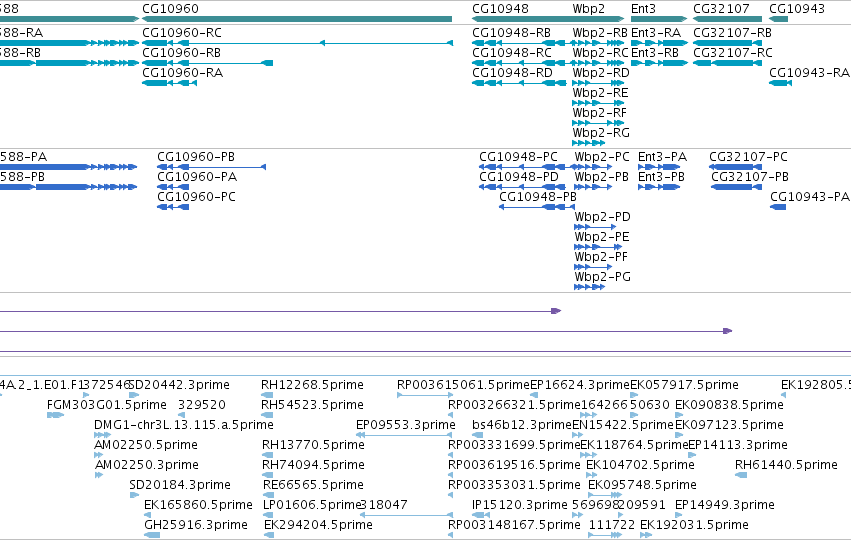Click protein CG10960-PA label
The image size is (851, 540).
197,177
